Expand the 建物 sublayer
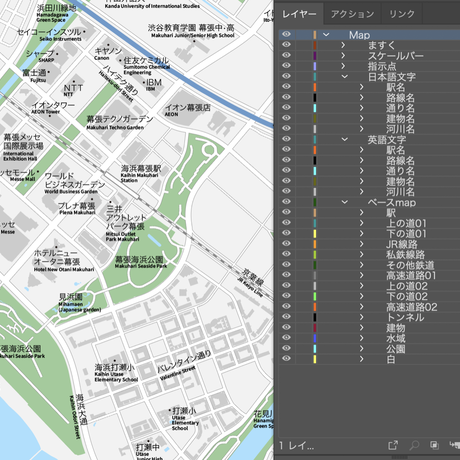This screenshot has width=460, height=460. click(362, 328)
